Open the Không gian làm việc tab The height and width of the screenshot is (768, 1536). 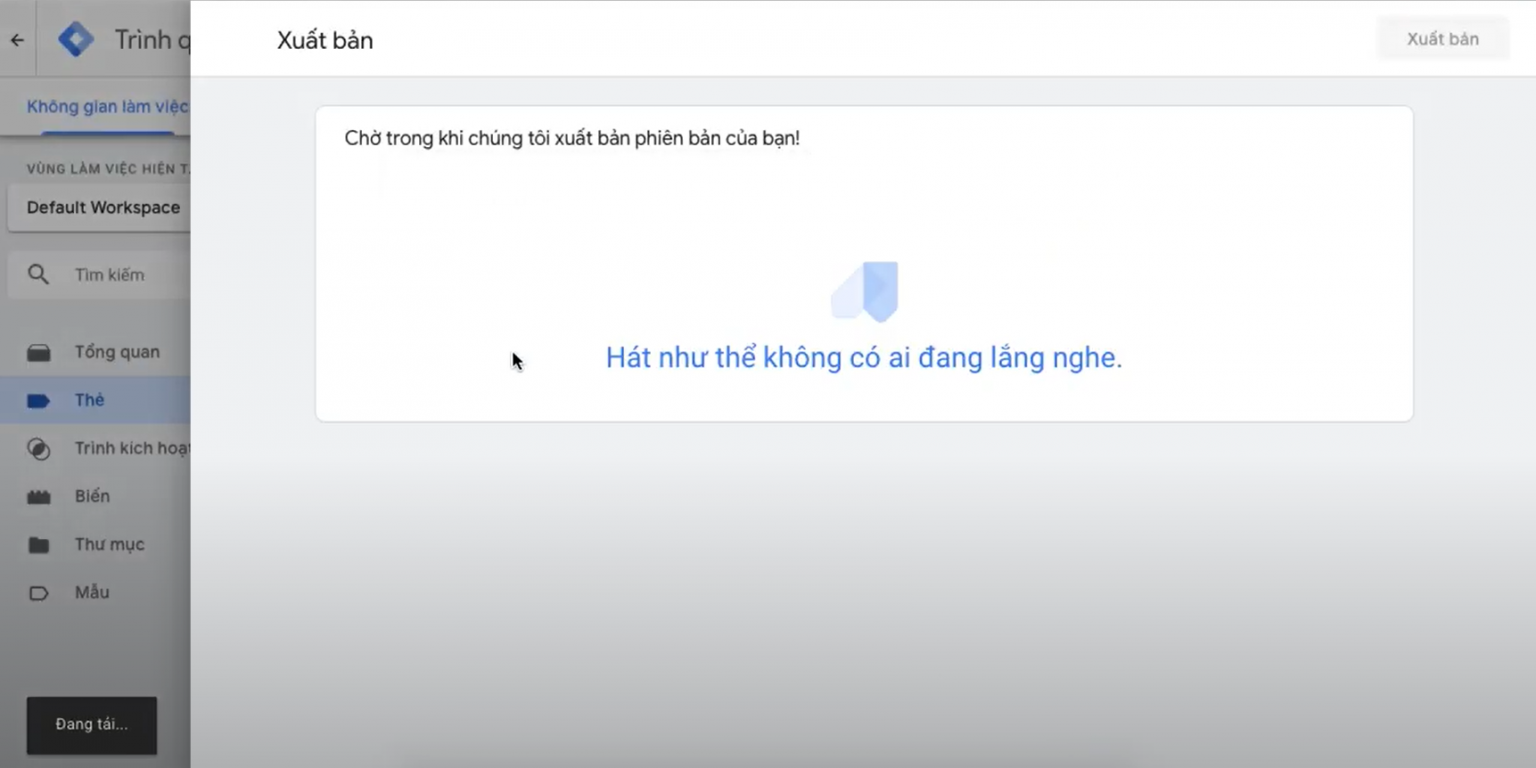click(x=108, y=107)
